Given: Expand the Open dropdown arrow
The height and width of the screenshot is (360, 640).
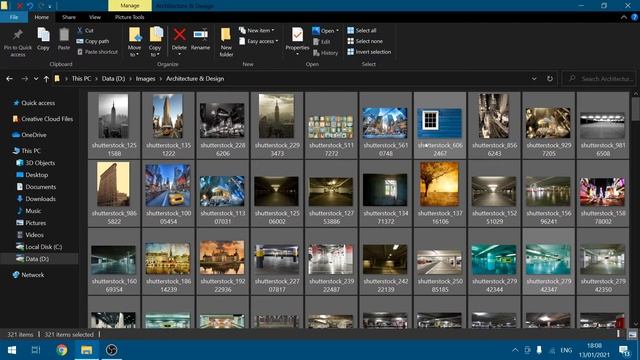Looking at the screenshot, I should [337, 31].
